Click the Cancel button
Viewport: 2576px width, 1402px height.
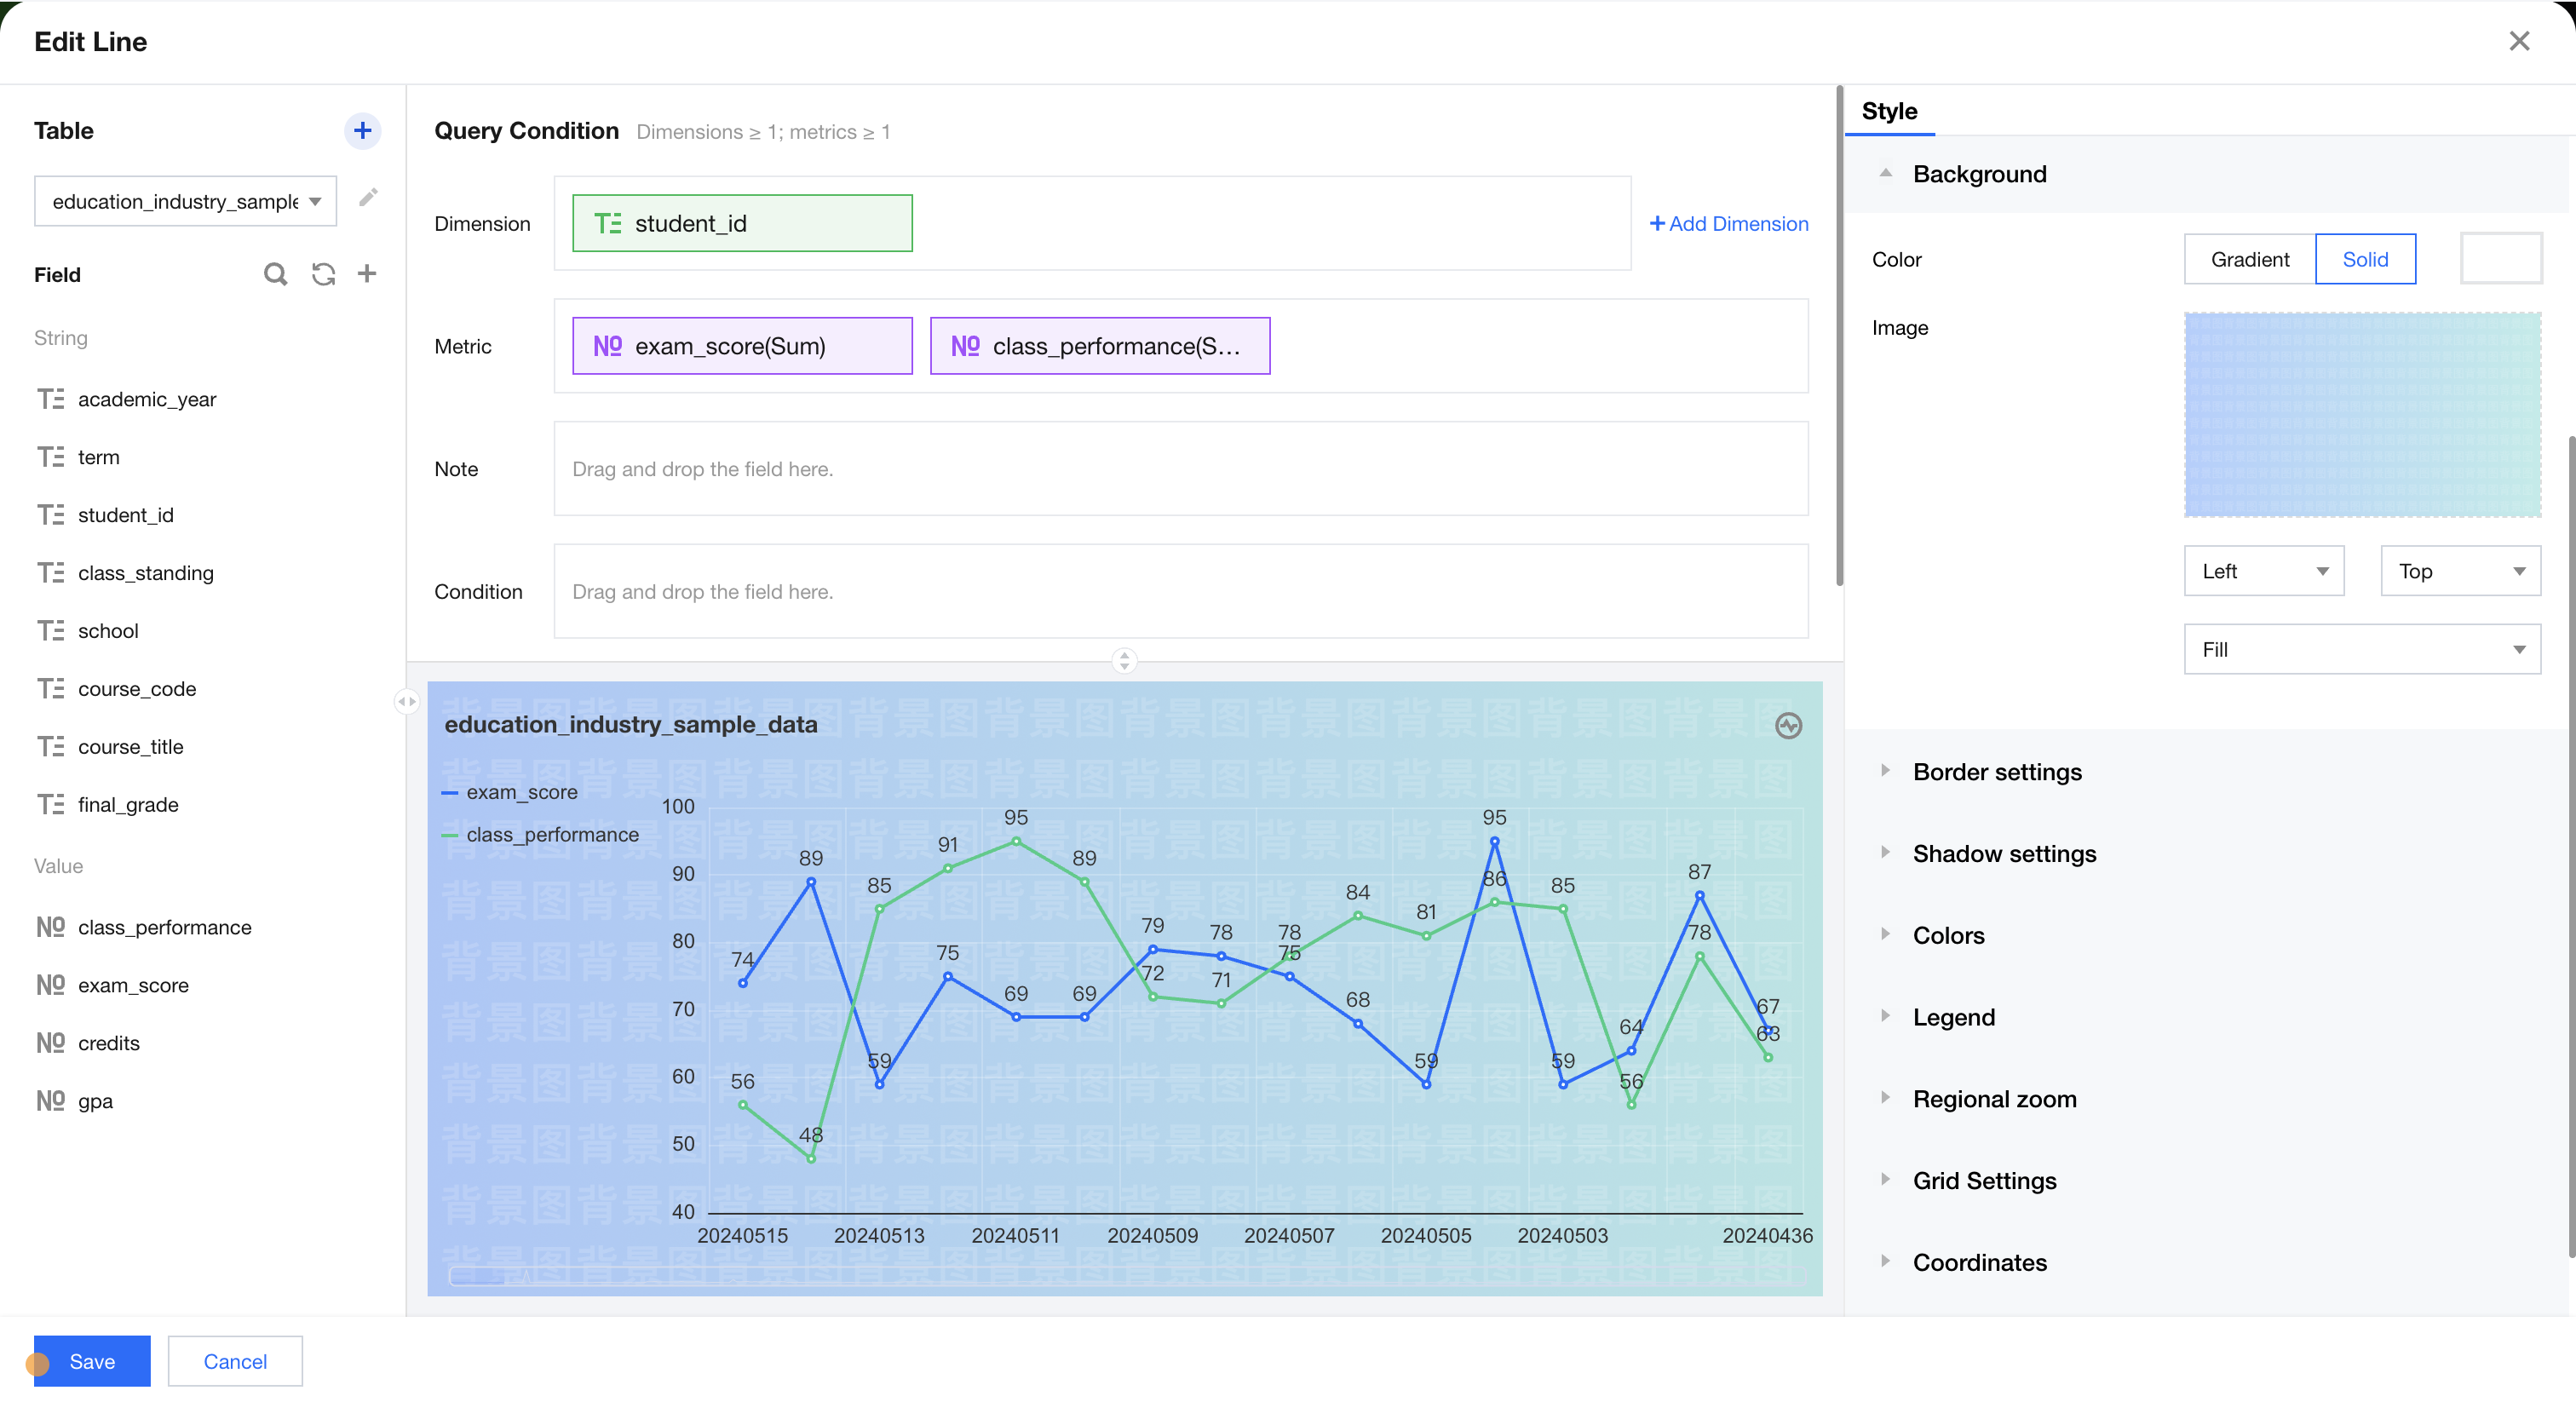point(235,1361)
